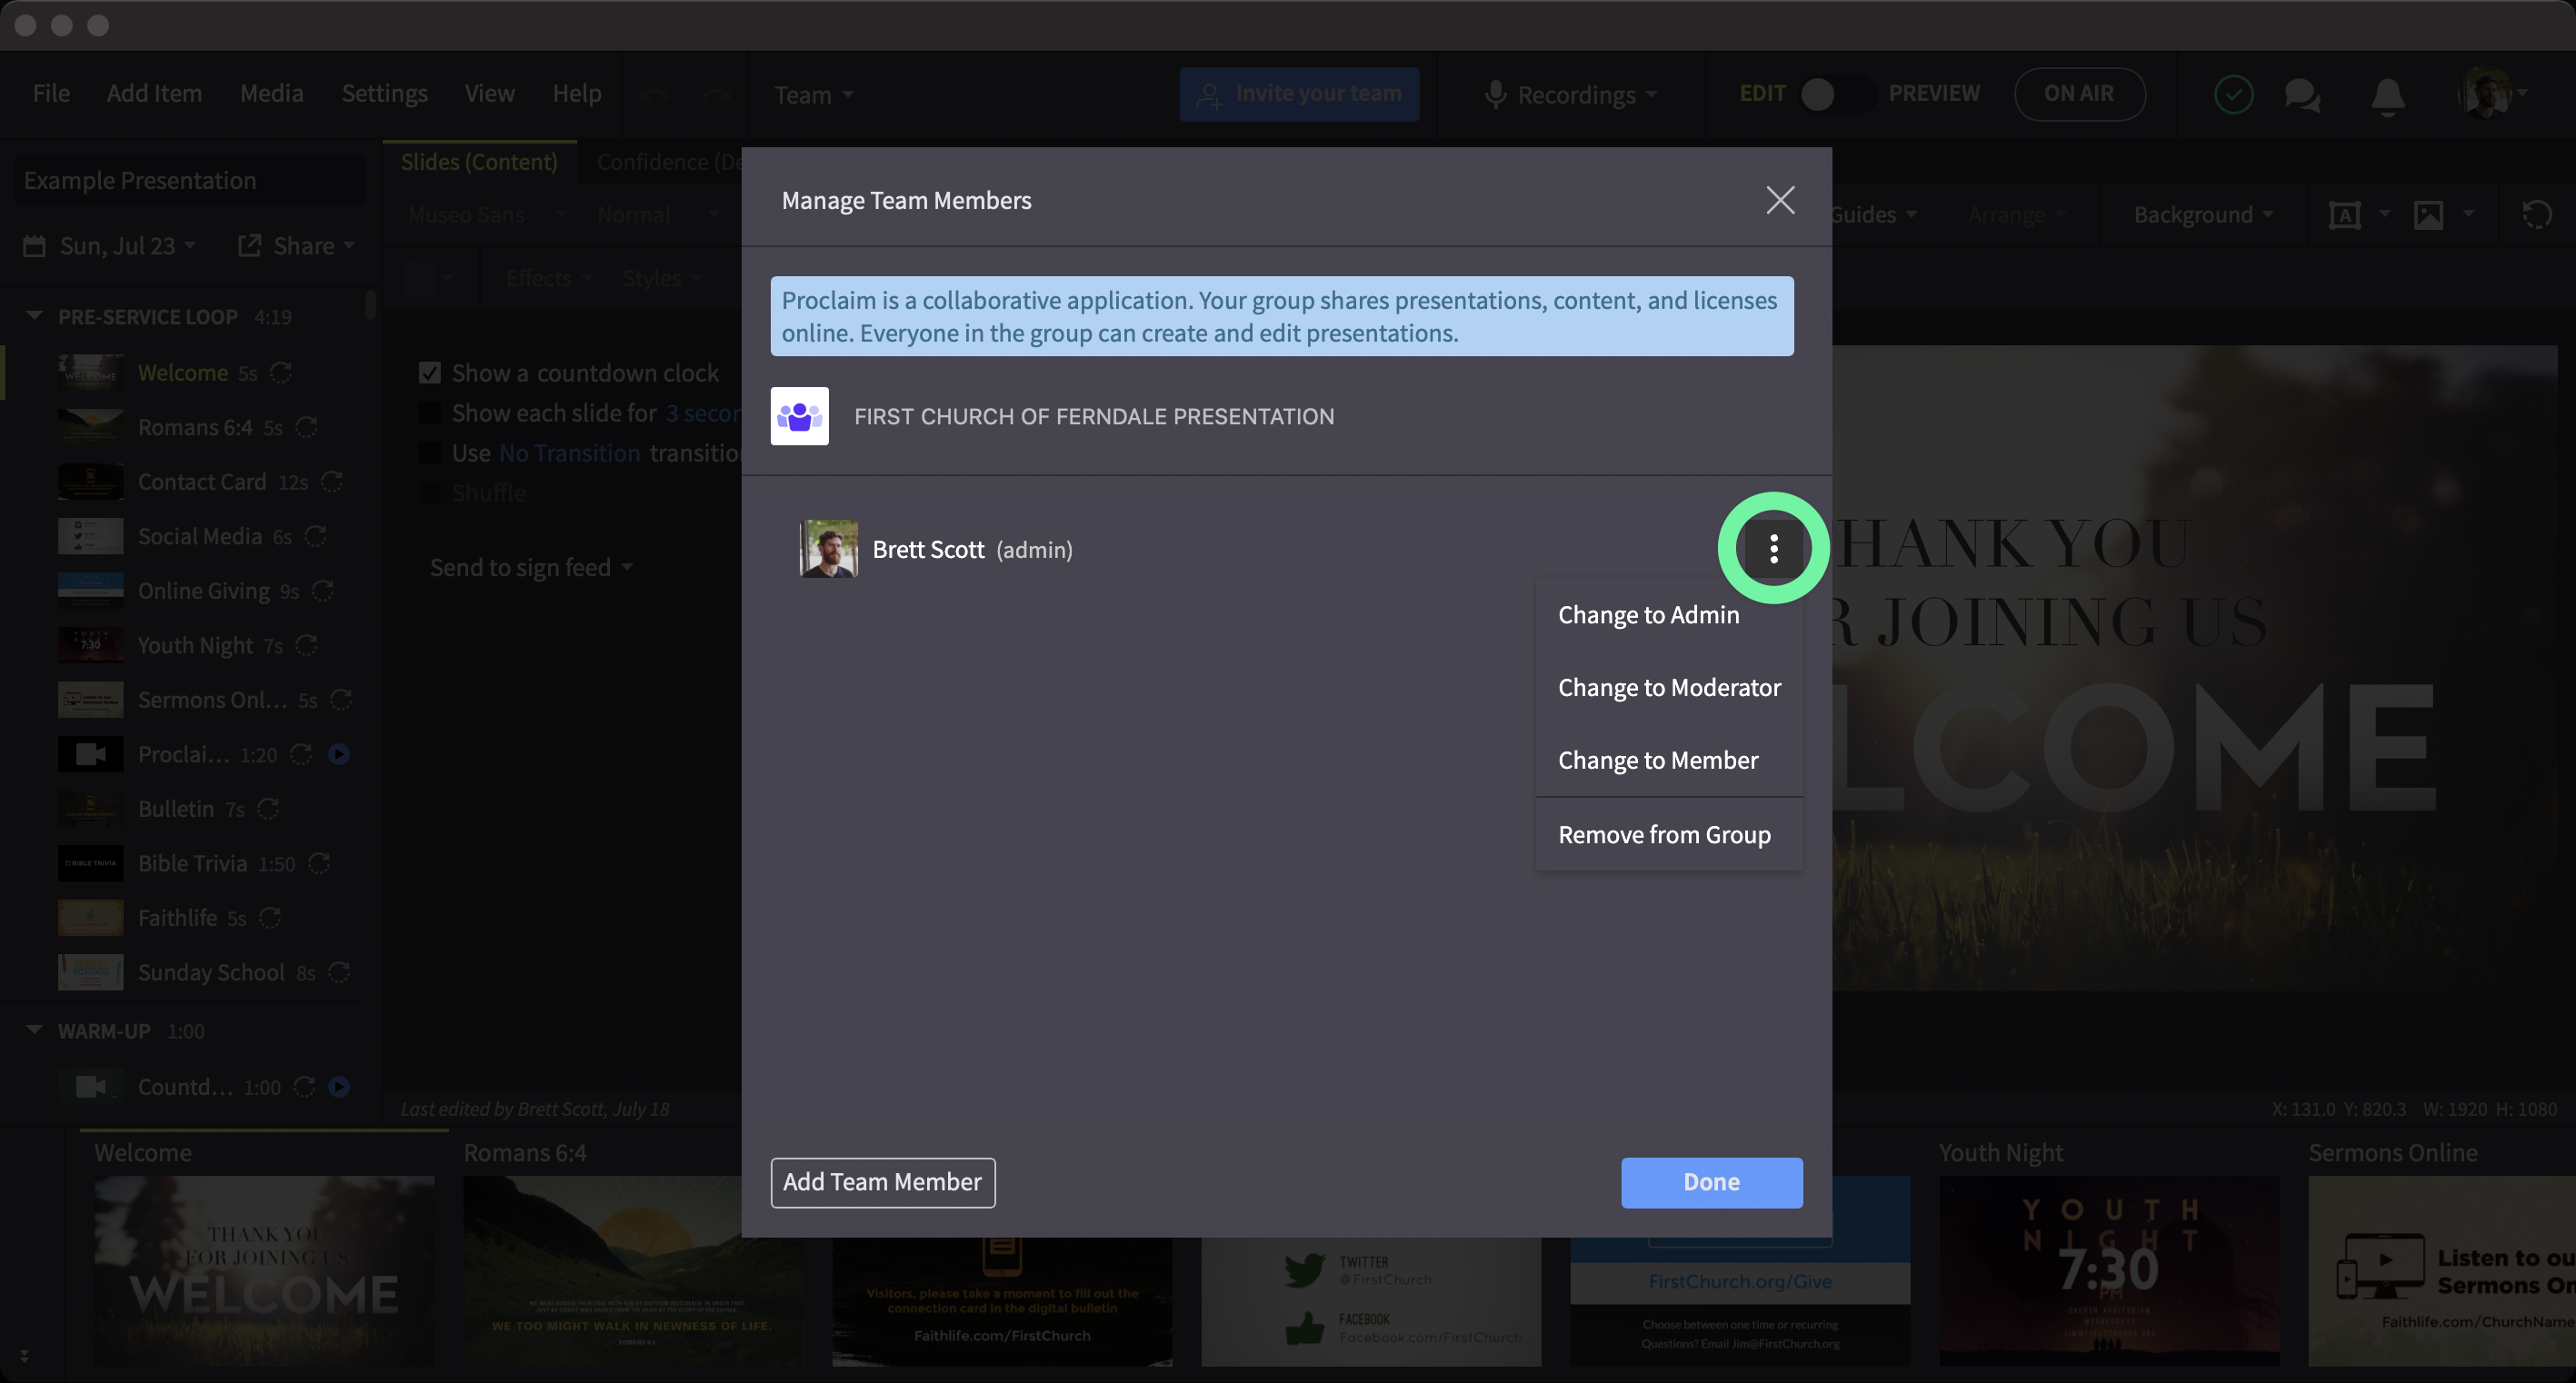
Task: Click loop icon next to Online Giving
Action: 322,591
